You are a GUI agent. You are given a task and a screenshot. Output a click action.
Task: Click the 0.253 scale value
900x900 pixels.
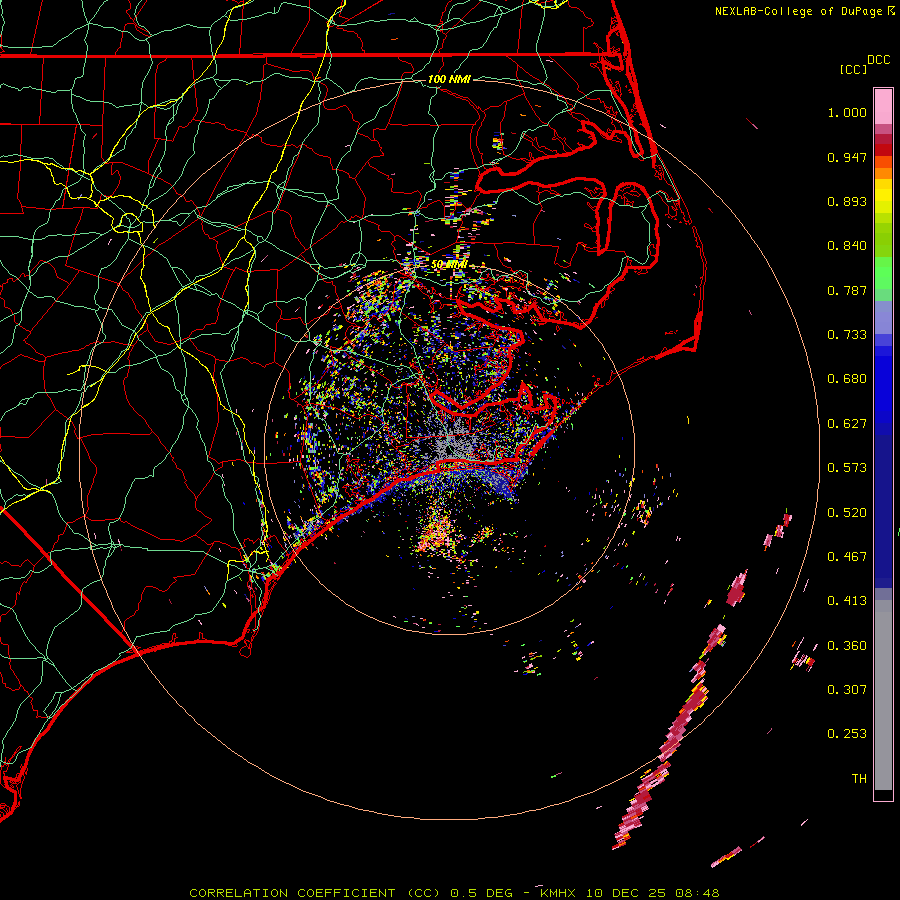[x=847, y=734]
